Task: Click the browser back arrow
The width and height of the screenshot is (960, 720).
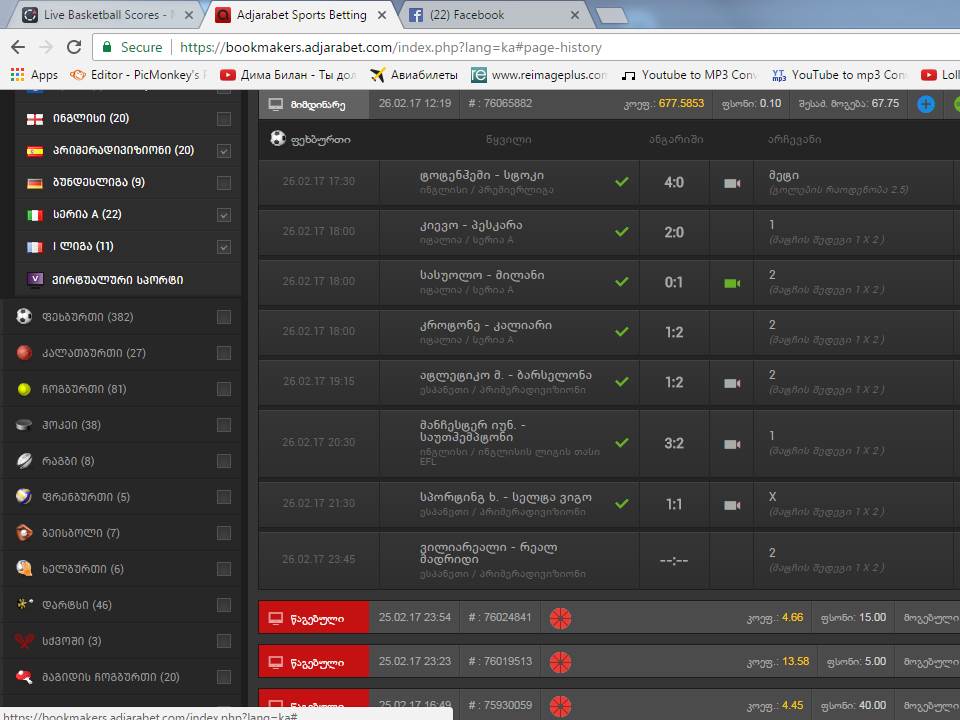Action: click(18, 47)
